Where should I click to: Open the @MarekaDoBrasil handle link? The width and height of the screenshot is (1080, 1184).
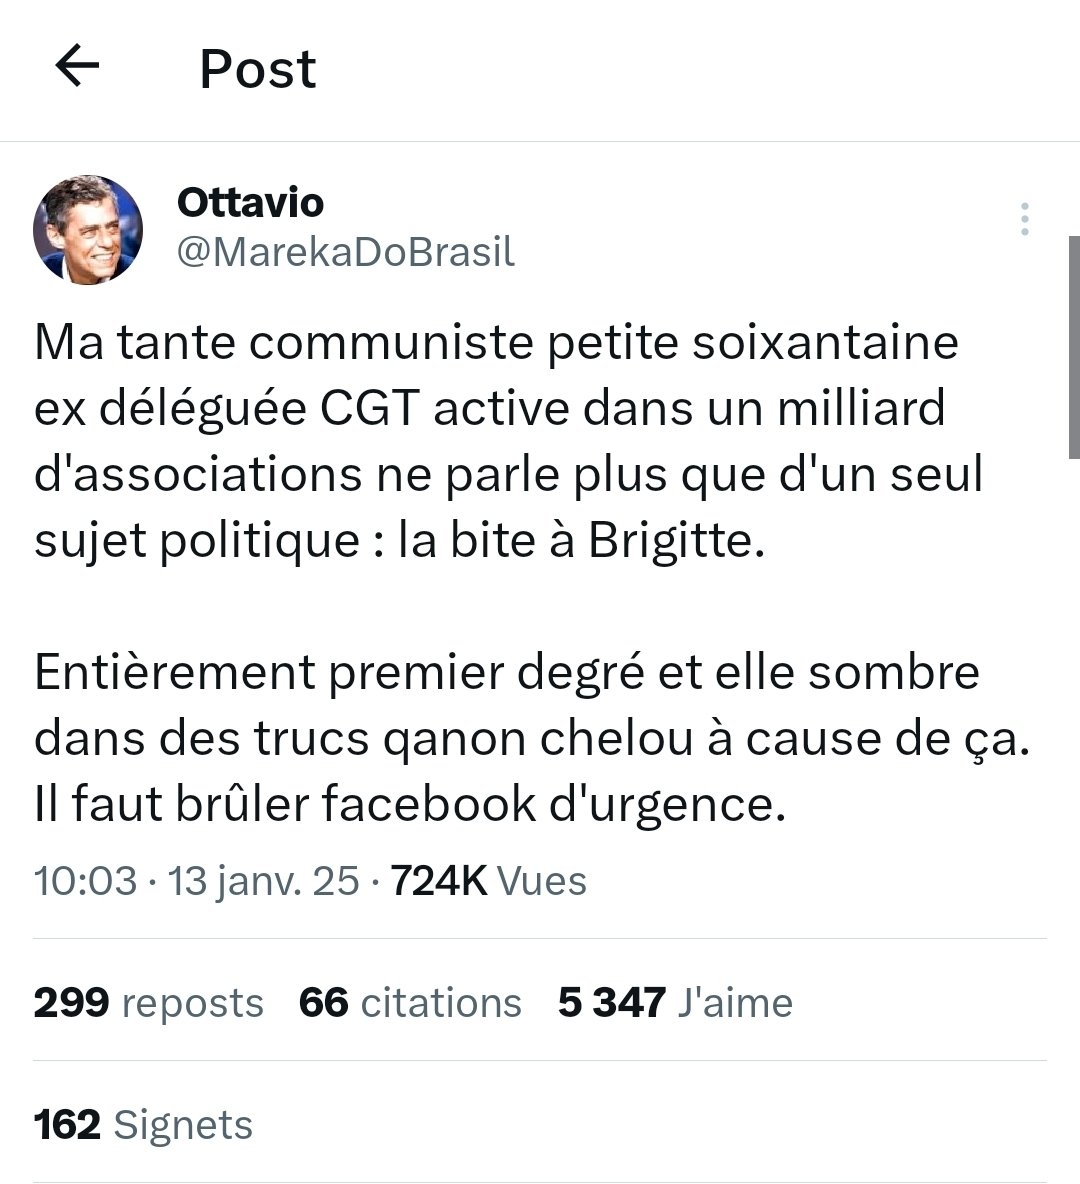[x=345, y=253]
